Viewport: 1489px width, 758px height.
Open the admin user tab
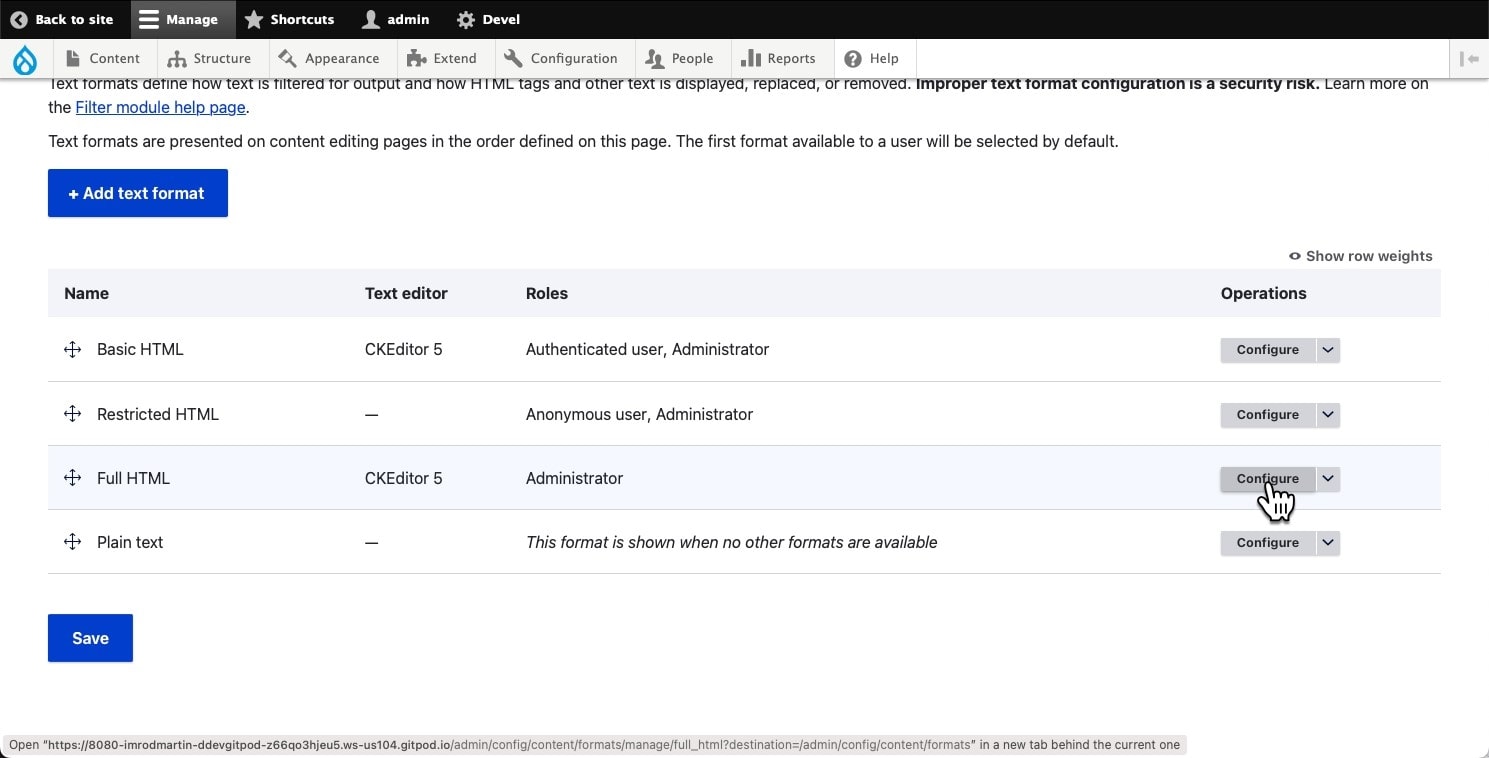[x=396, y=19]
